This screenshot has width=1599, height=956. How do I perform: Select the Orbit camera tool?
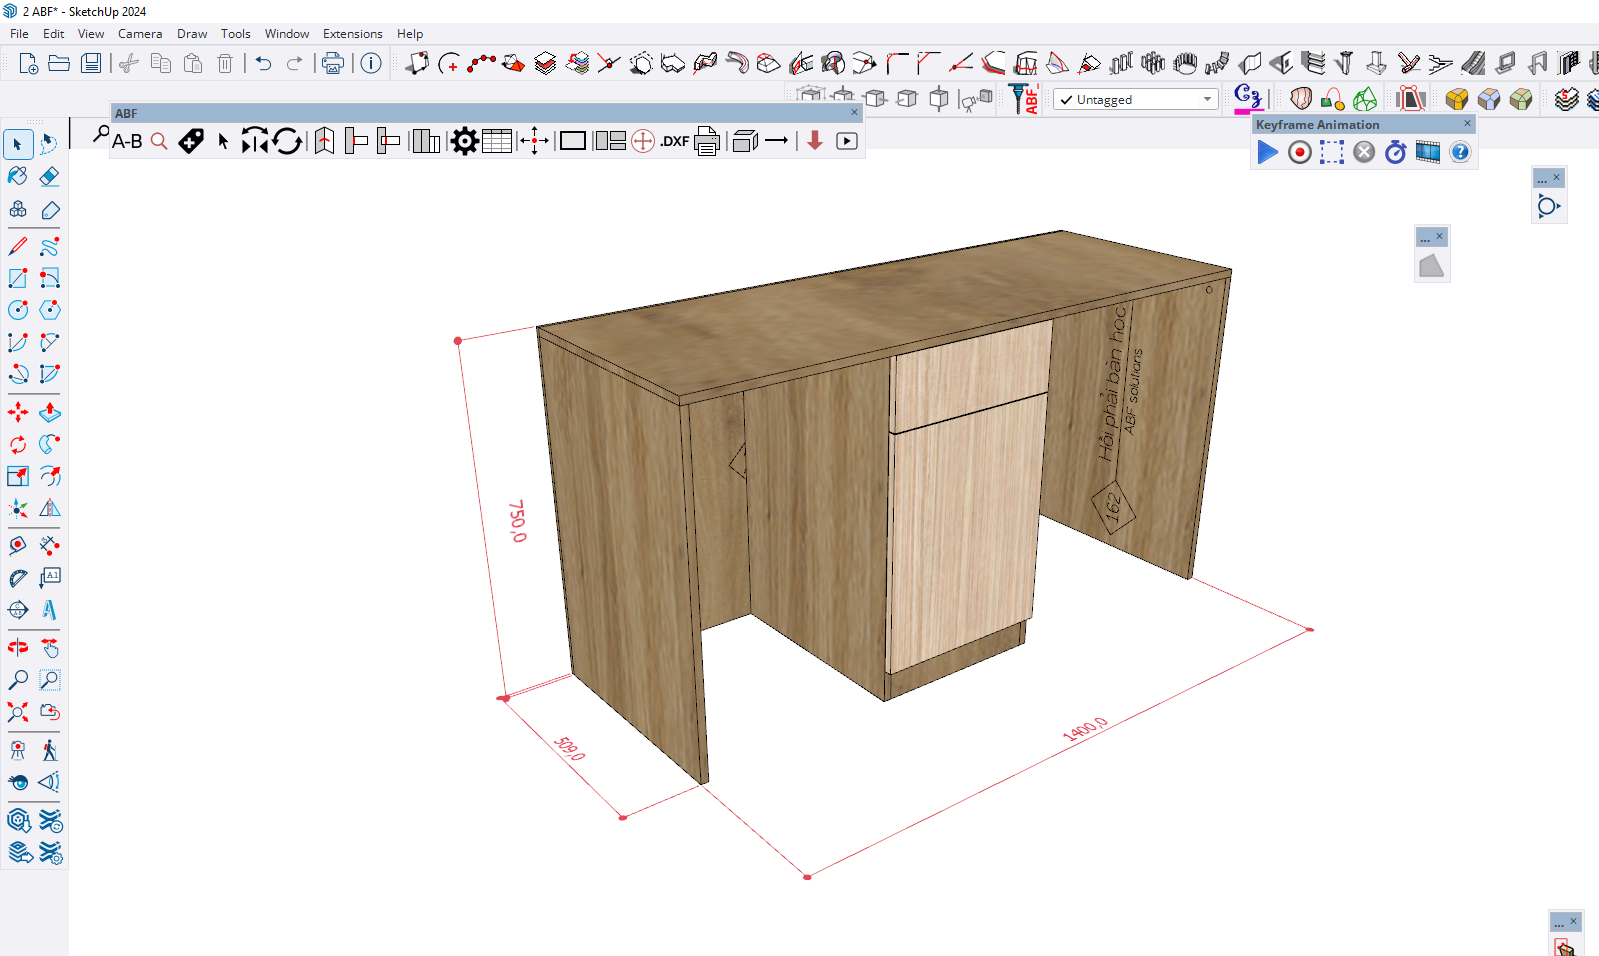pyautogui.click(x=18, y=648)
